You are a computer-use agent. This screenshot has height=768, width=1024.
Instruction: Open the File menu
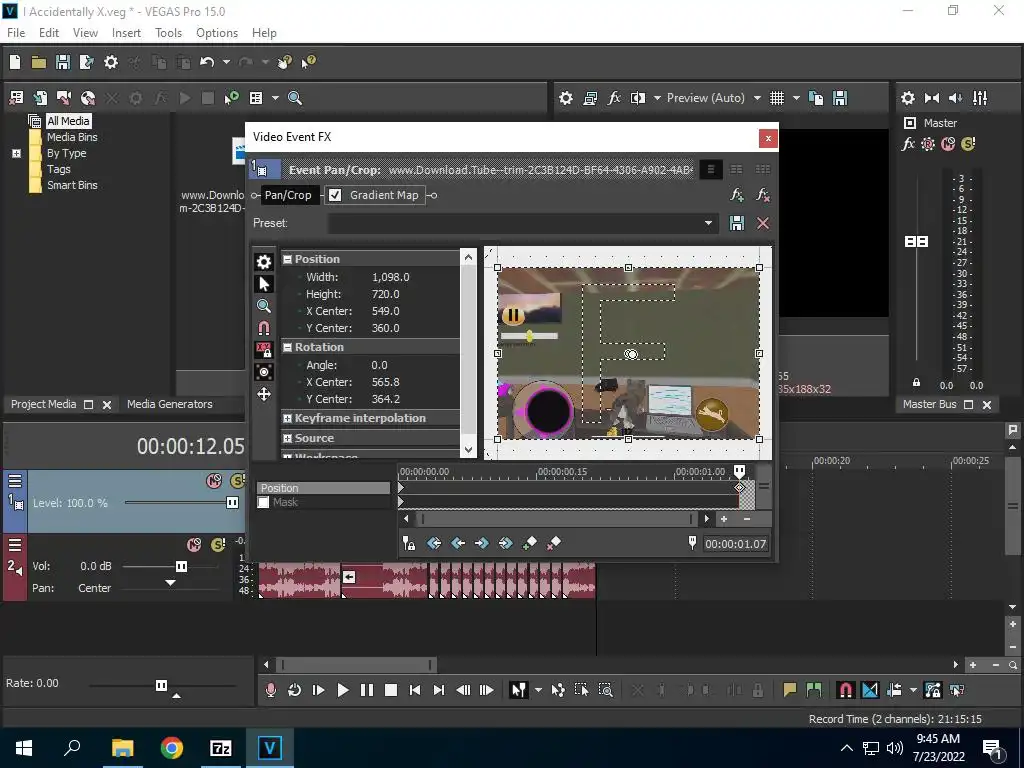[x=16, y=33]
